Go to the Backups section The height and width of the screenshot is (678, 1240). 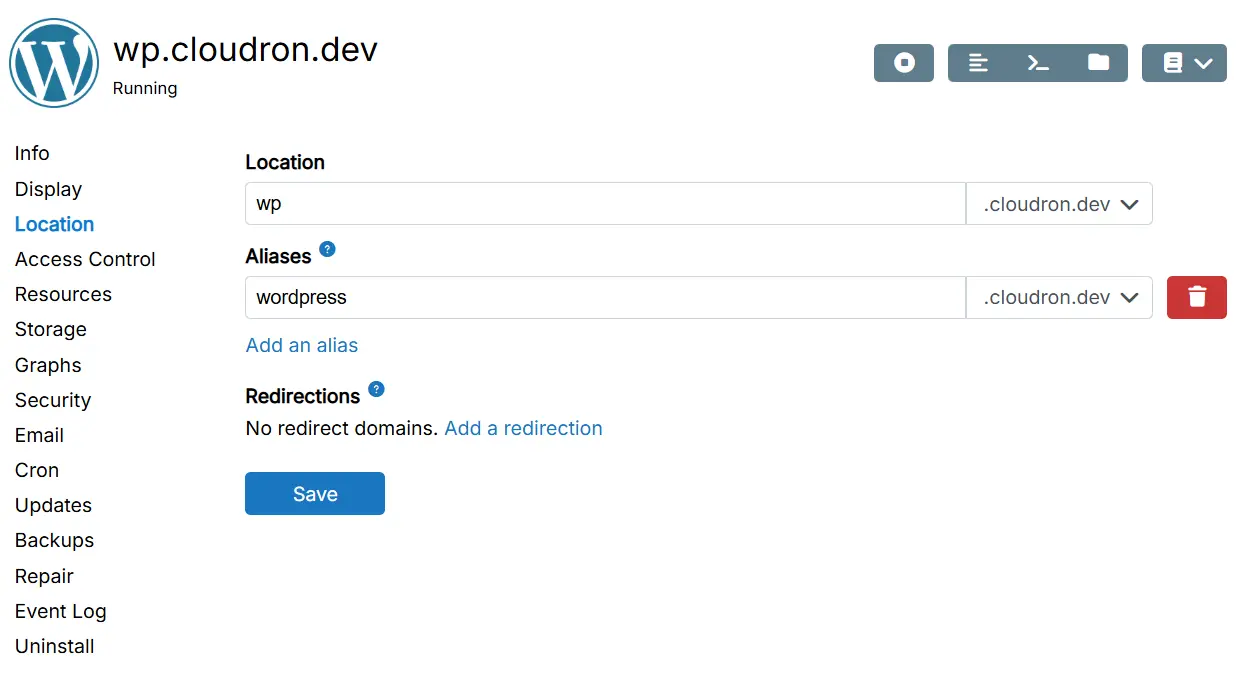coord(54,540)
